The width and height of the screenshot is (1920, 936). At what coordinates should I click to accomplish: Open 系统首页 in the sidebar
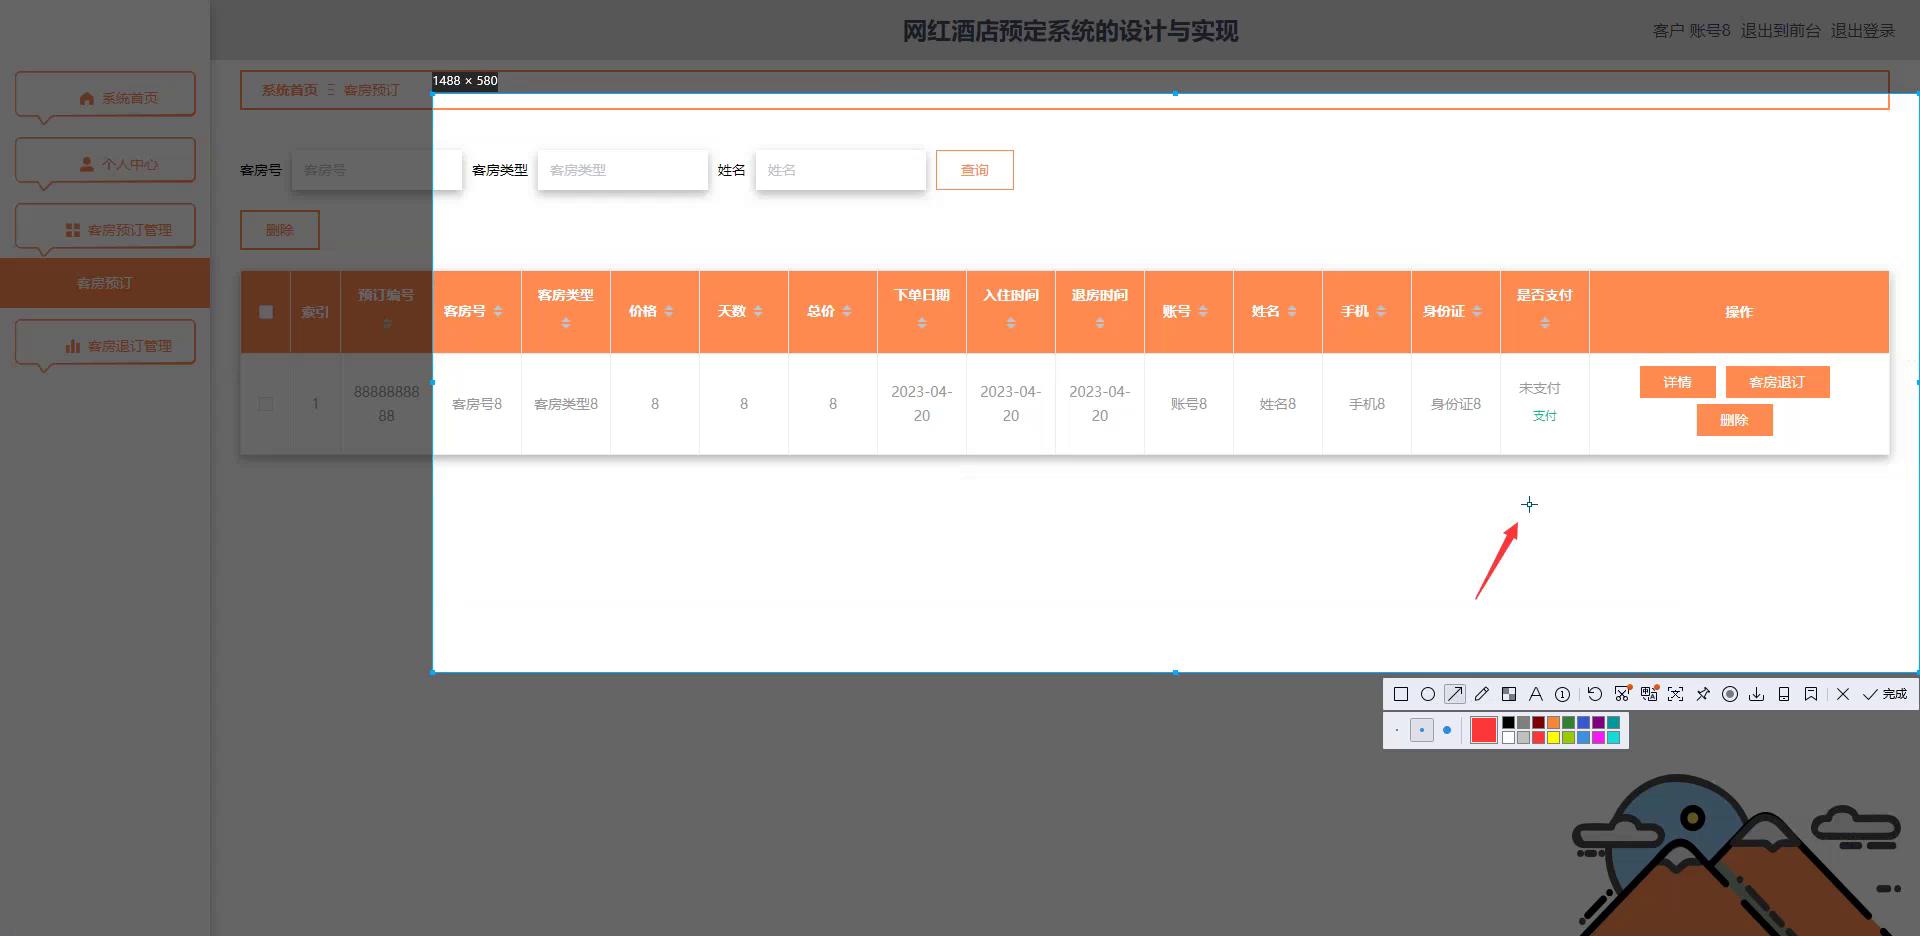click(105, 97)
